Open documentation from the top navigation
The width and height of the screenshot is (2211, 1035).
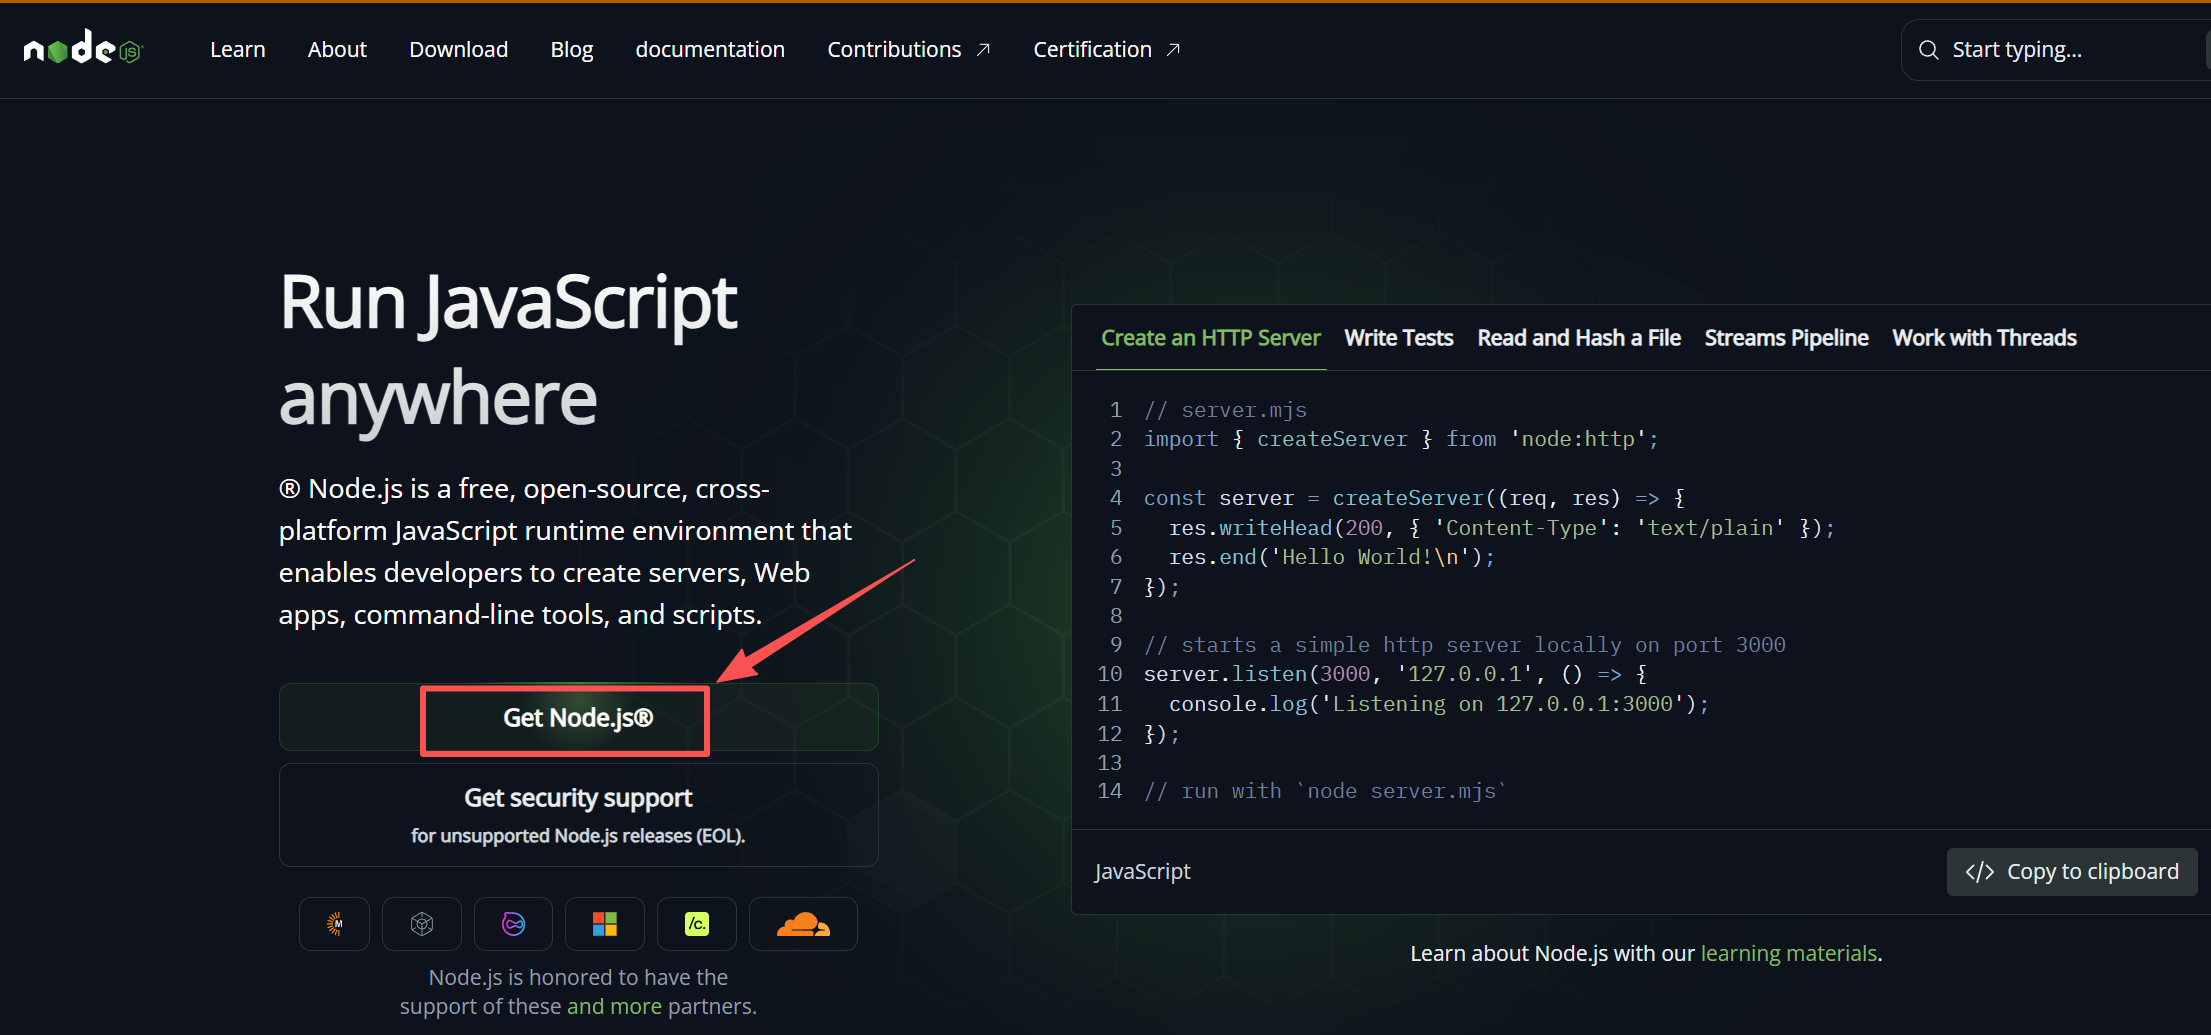[710, 50]
